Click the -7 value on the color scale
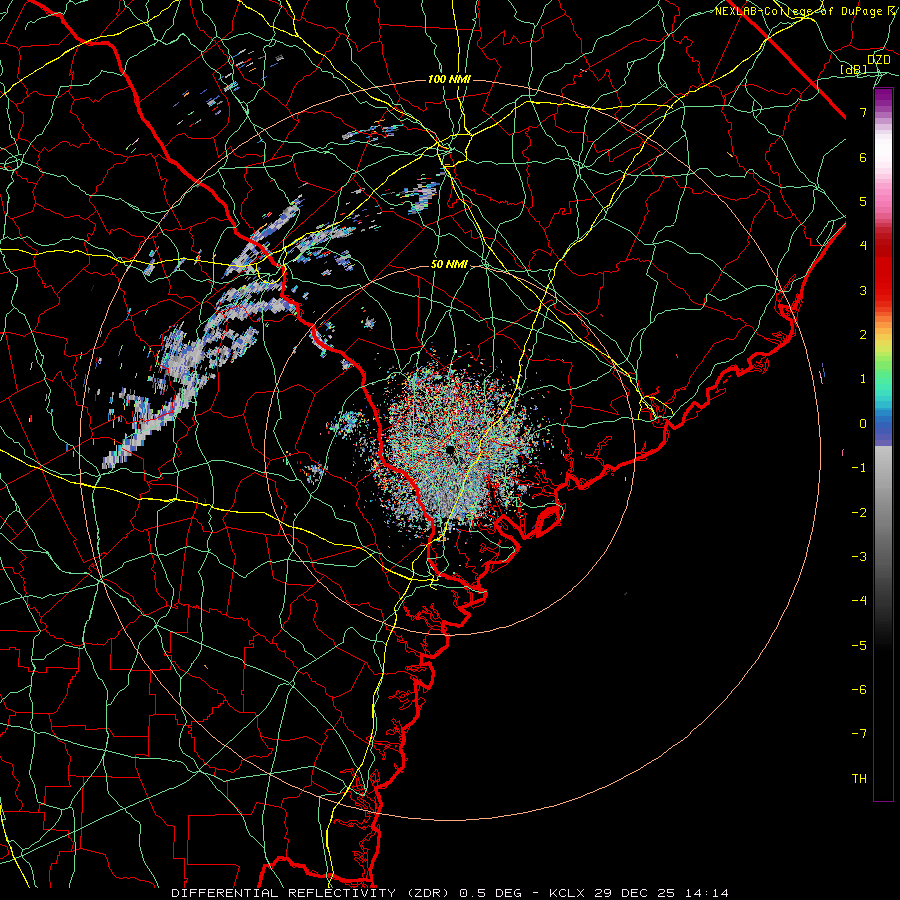 (859, 734)
